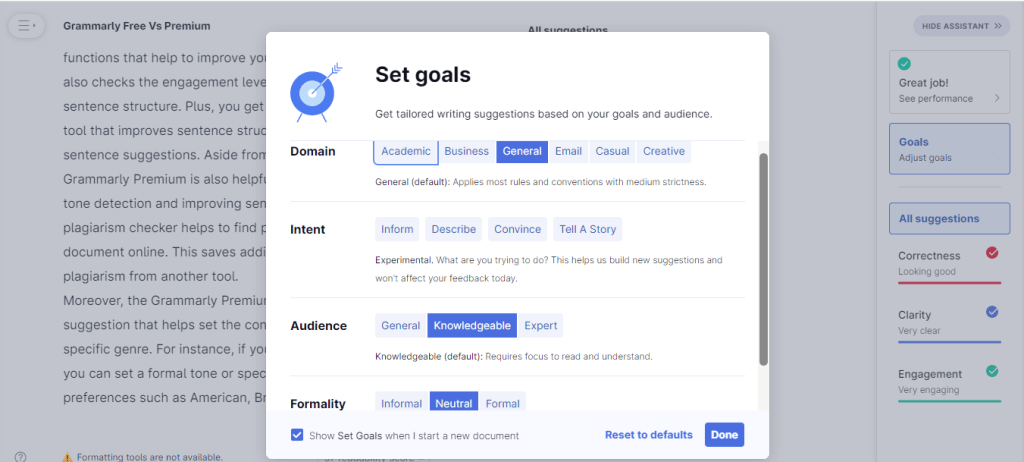Click the Set goals heading

click(423, 74)
